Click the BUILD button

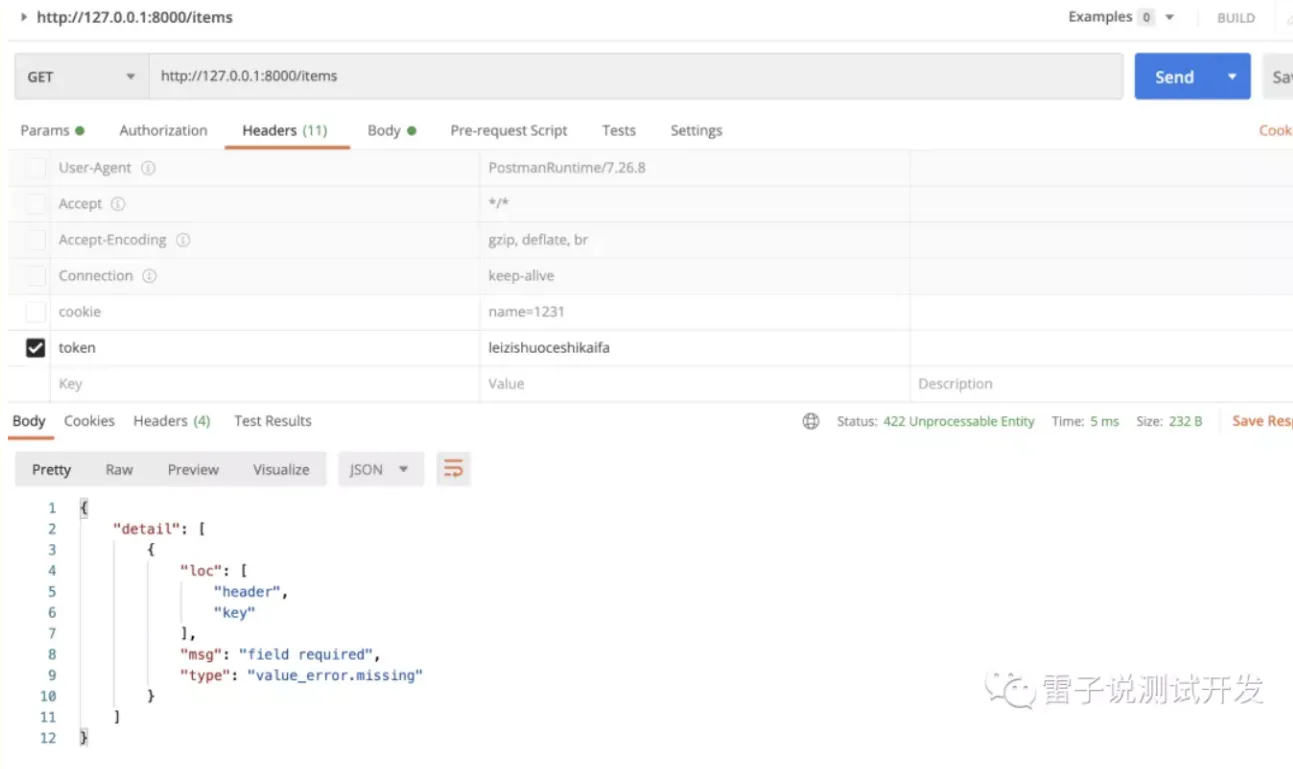(x=1236, y=18)
